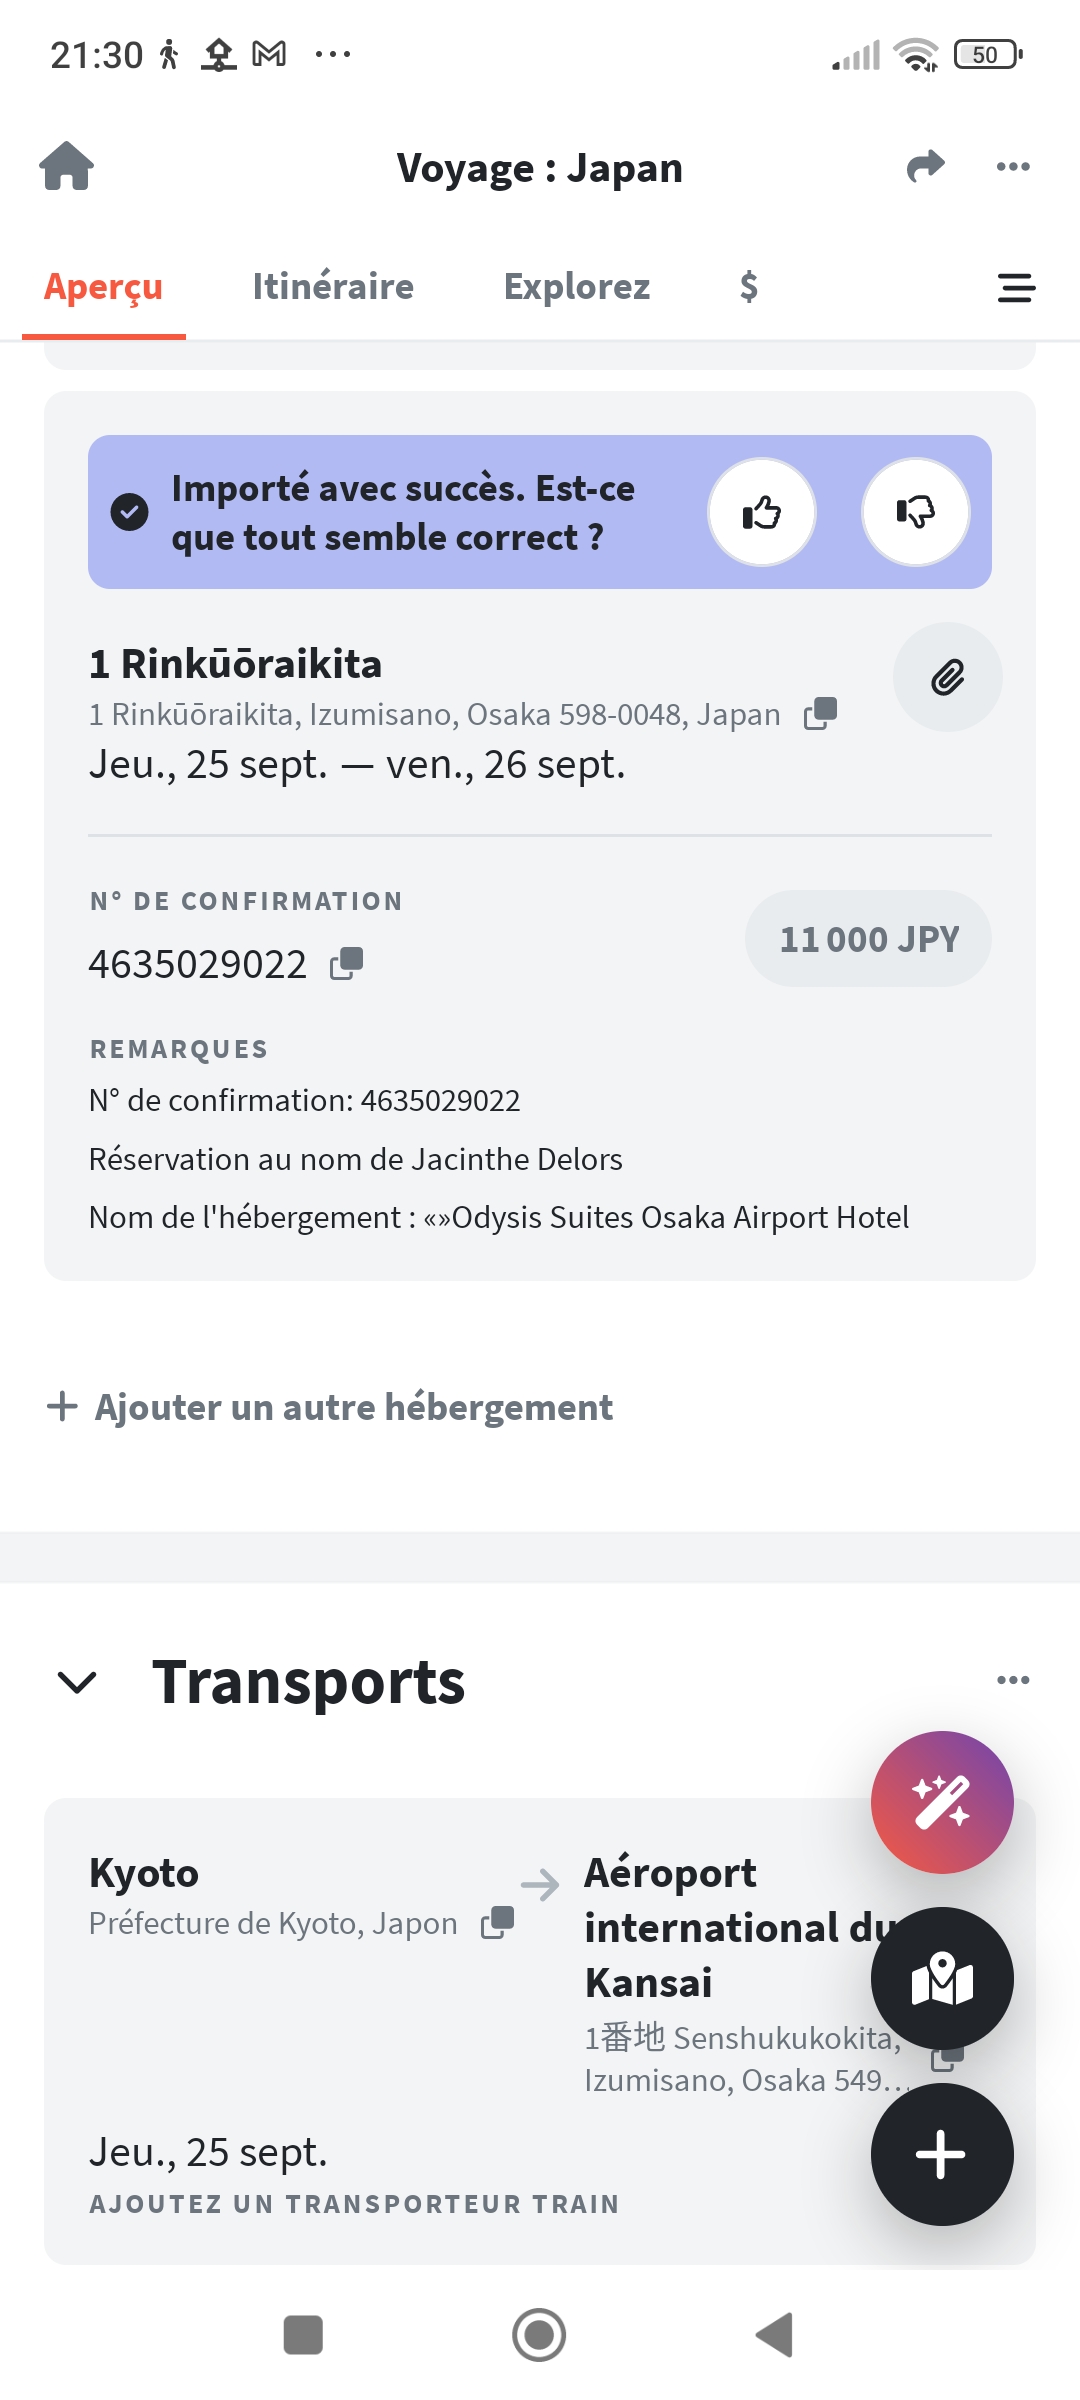Screen dimensions: 1080x2400
Task: Share the Japan trip
Action: point(925,166)
